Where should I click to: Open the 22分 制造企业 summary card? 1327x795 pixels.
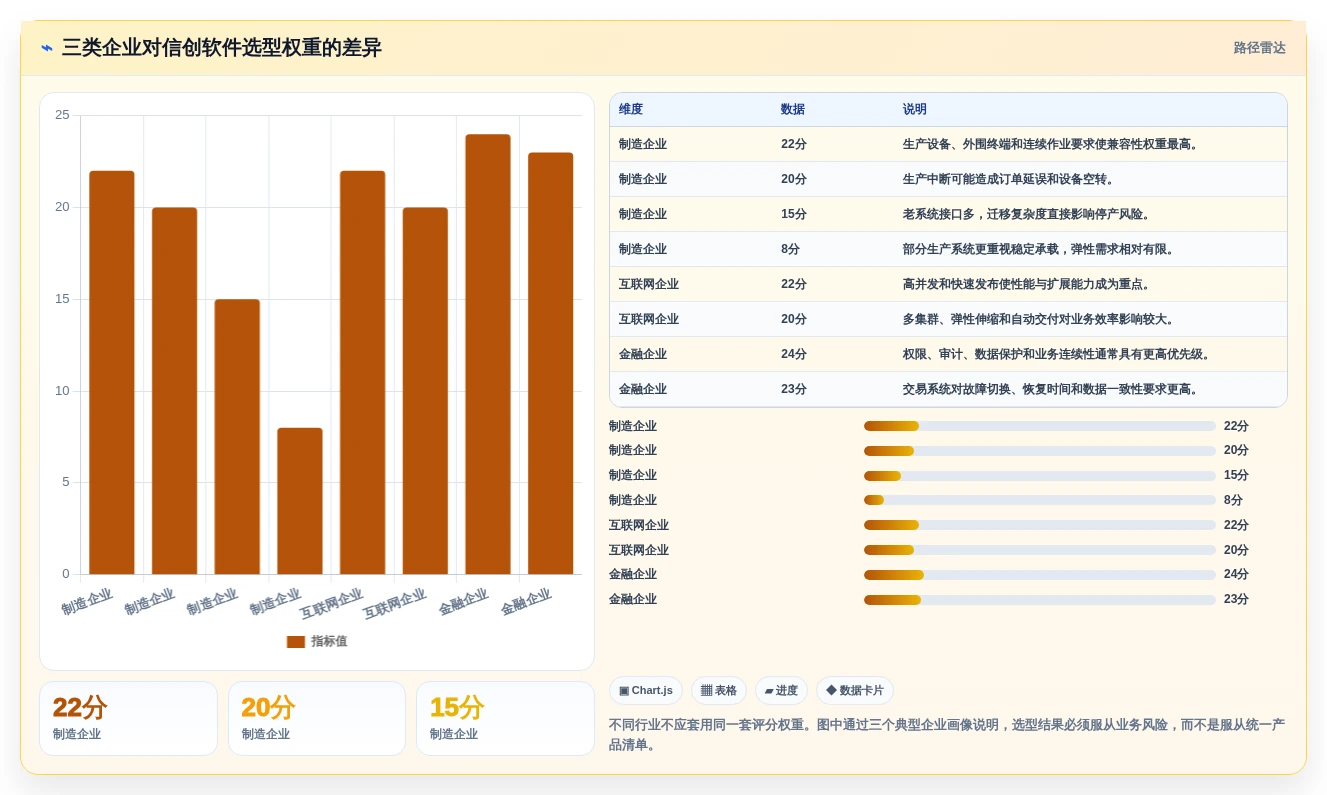click(128, 718)
